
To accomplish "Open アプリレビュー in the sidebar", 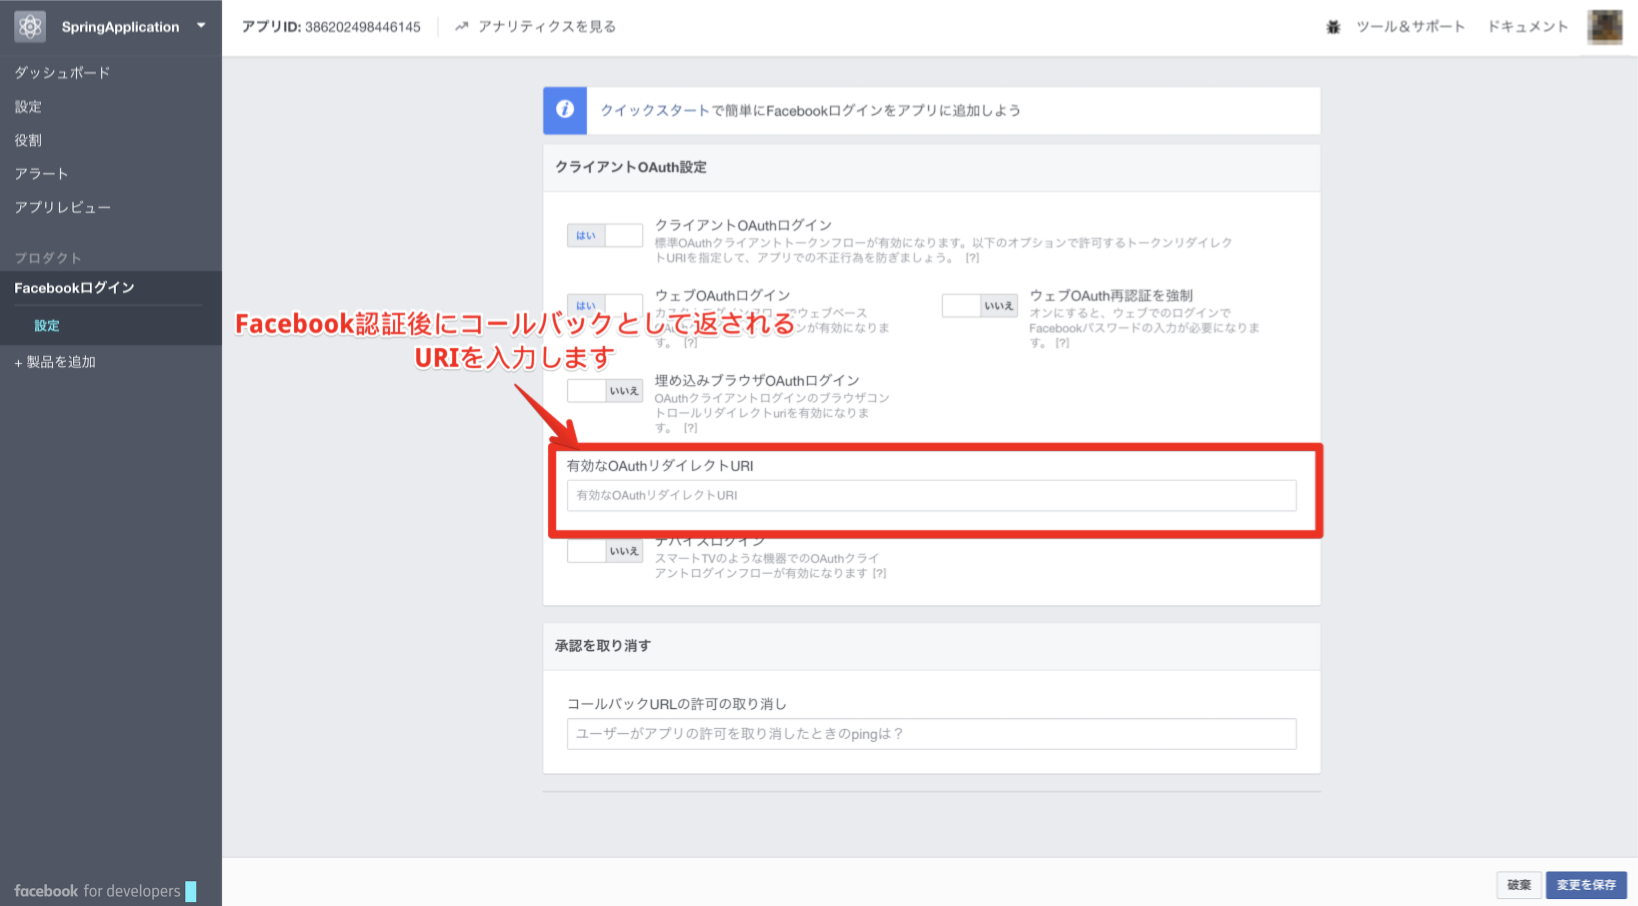I will [62, 207].
